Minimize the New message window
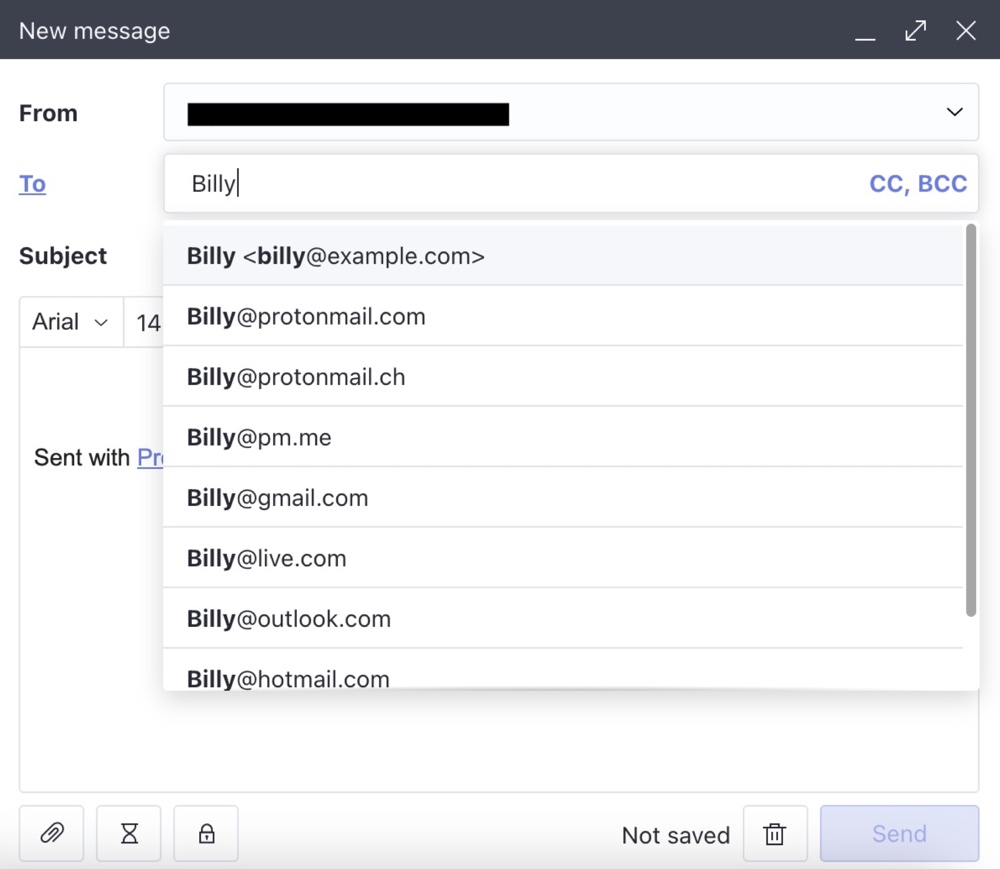 tap(865, 31)
